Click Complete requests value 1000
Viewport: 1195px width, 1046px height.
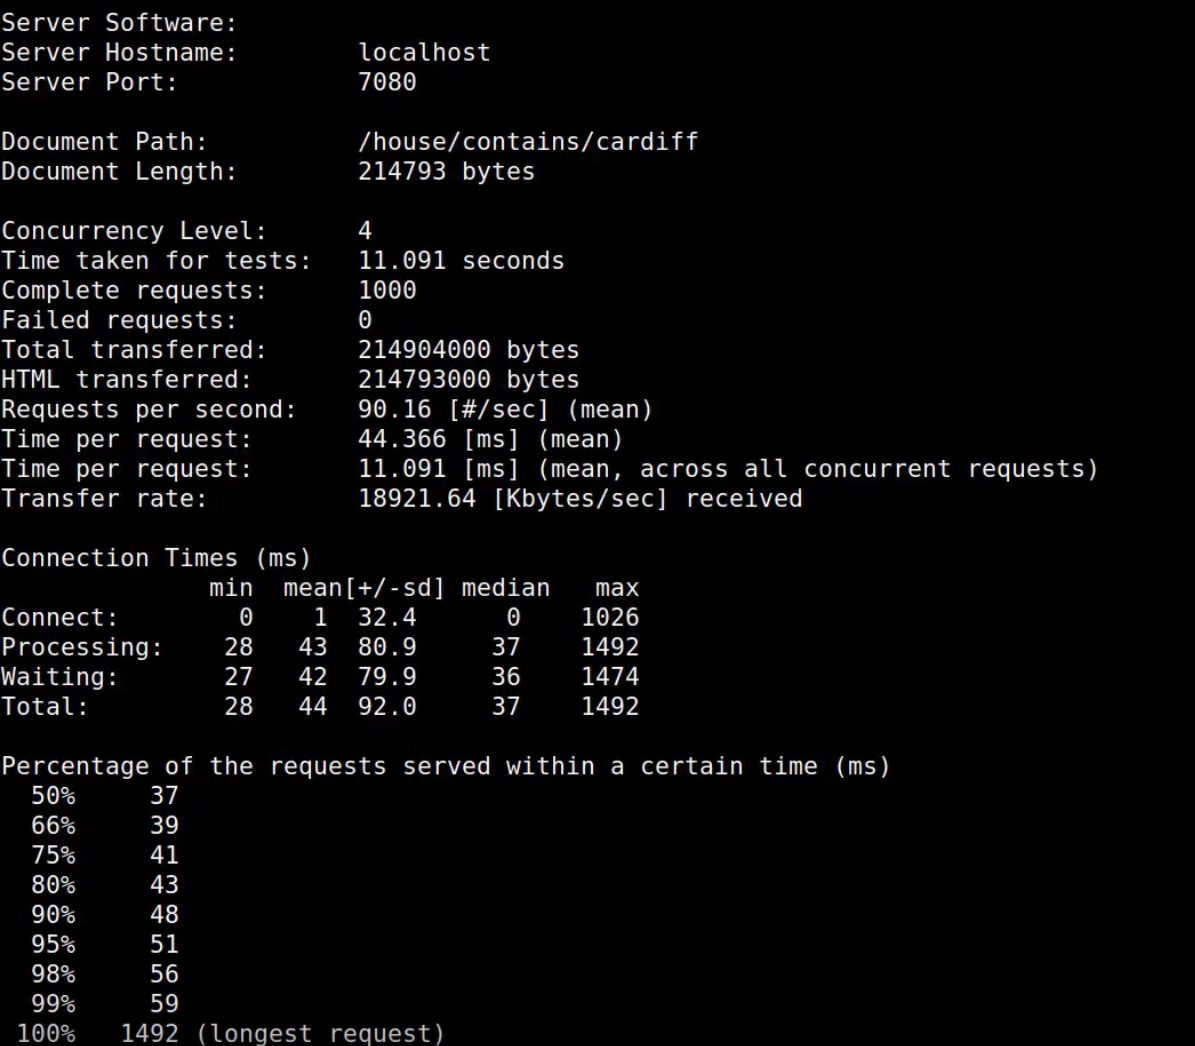(x=387, y=290)
